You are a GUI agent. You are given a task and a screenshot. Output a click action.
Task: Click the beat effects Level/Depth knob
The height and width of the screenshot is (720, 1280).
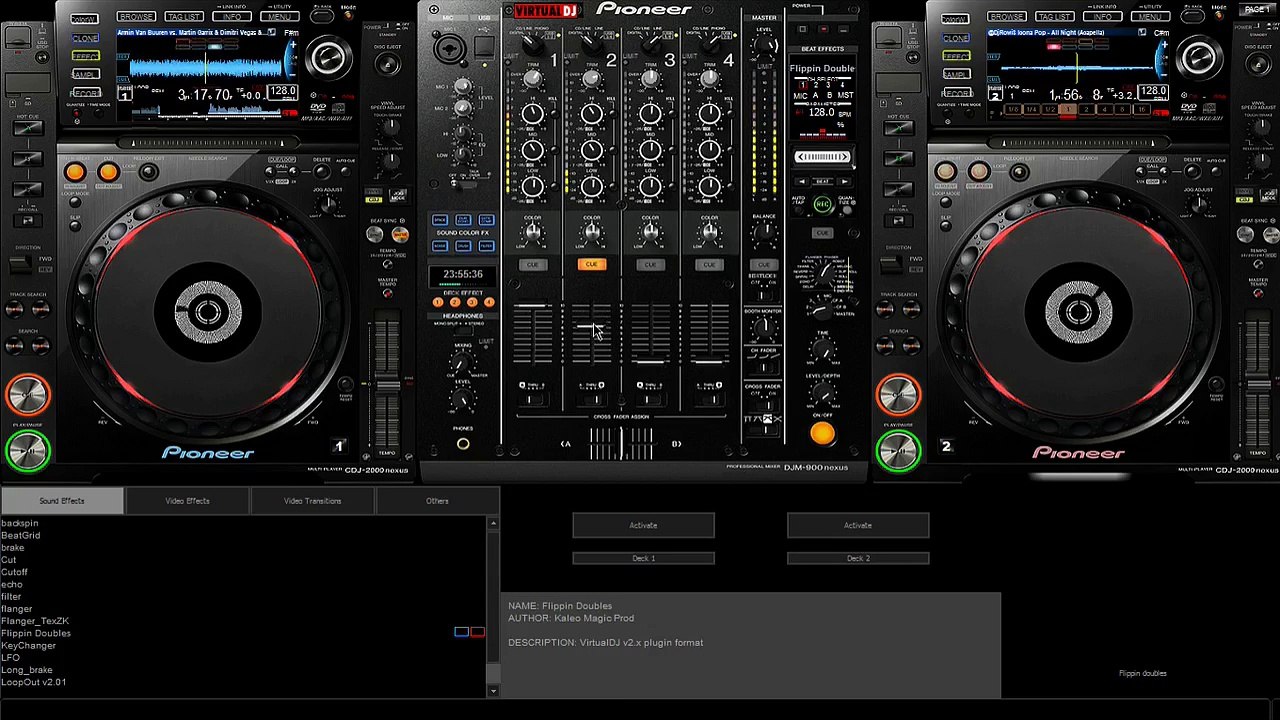click(x=822, y=395)
